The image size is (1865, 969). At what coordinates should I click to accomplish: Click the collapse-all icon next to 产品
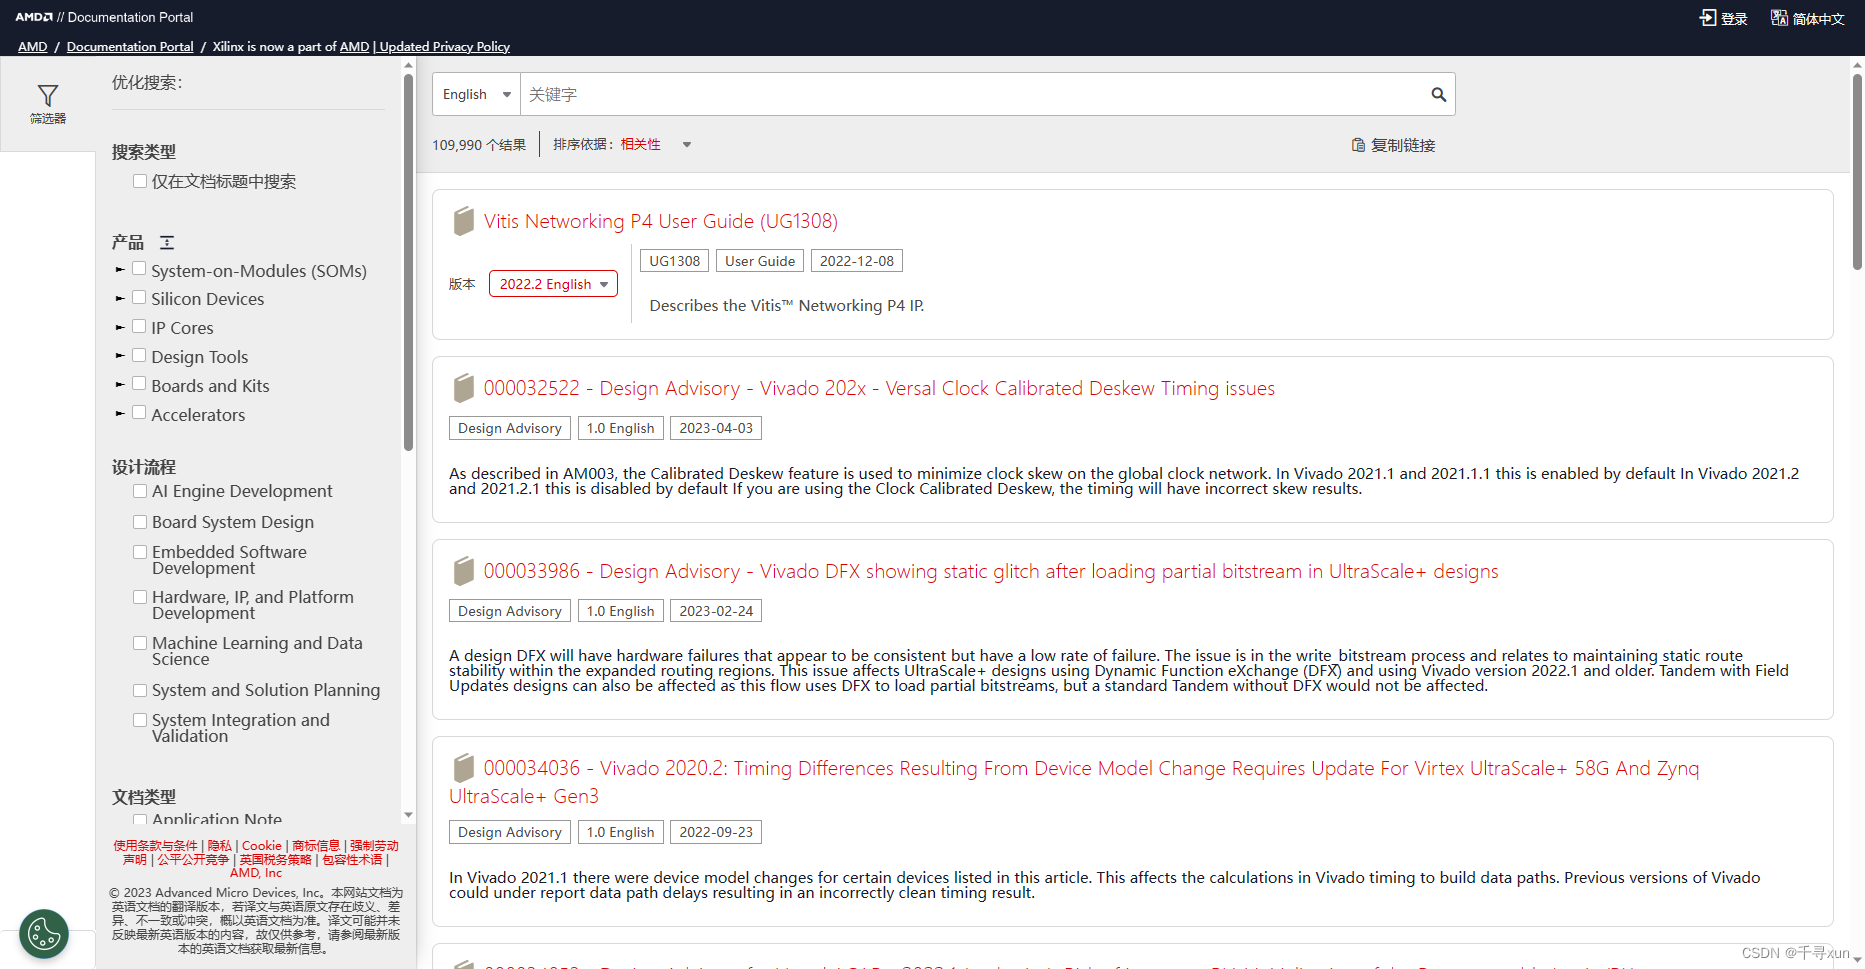(x=167, y=242)
